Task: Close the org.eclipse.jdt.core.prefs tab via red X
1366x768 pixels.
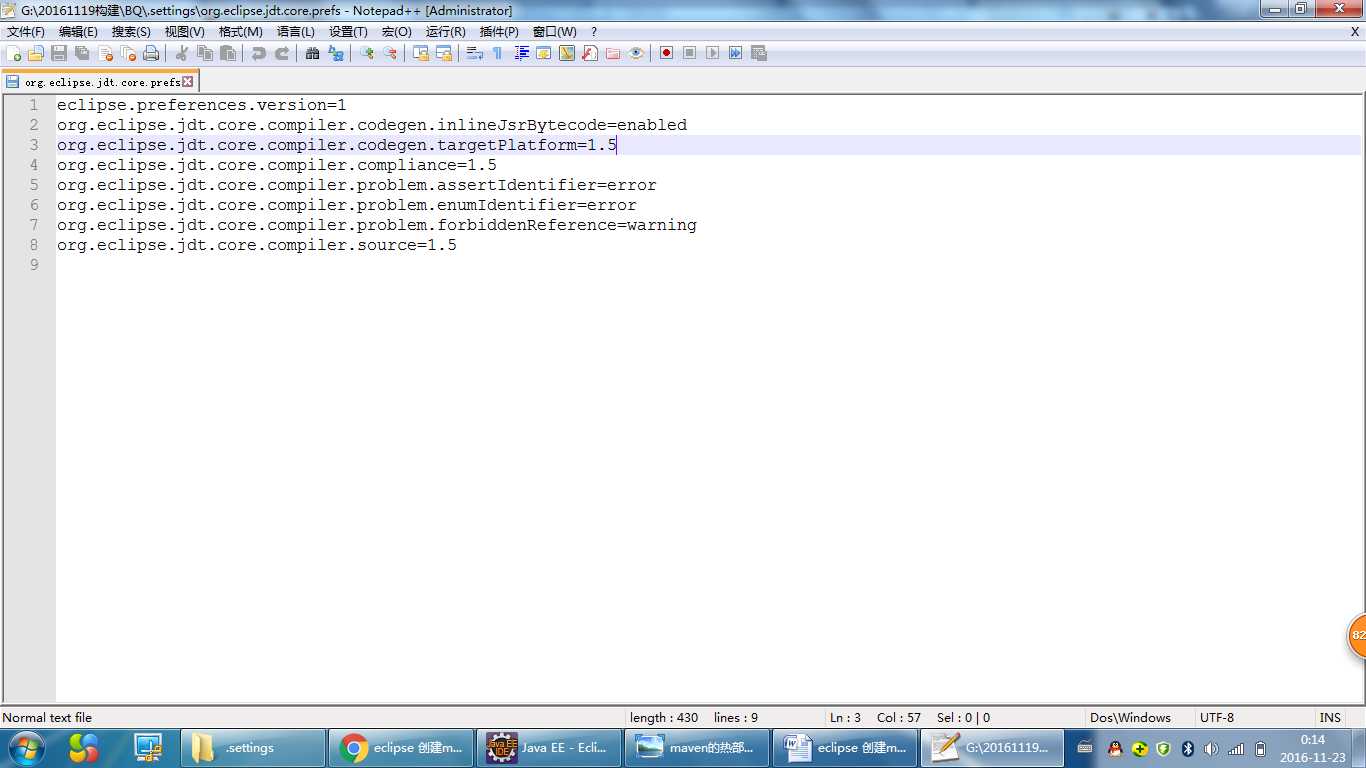Action: [x=187, y=82]
